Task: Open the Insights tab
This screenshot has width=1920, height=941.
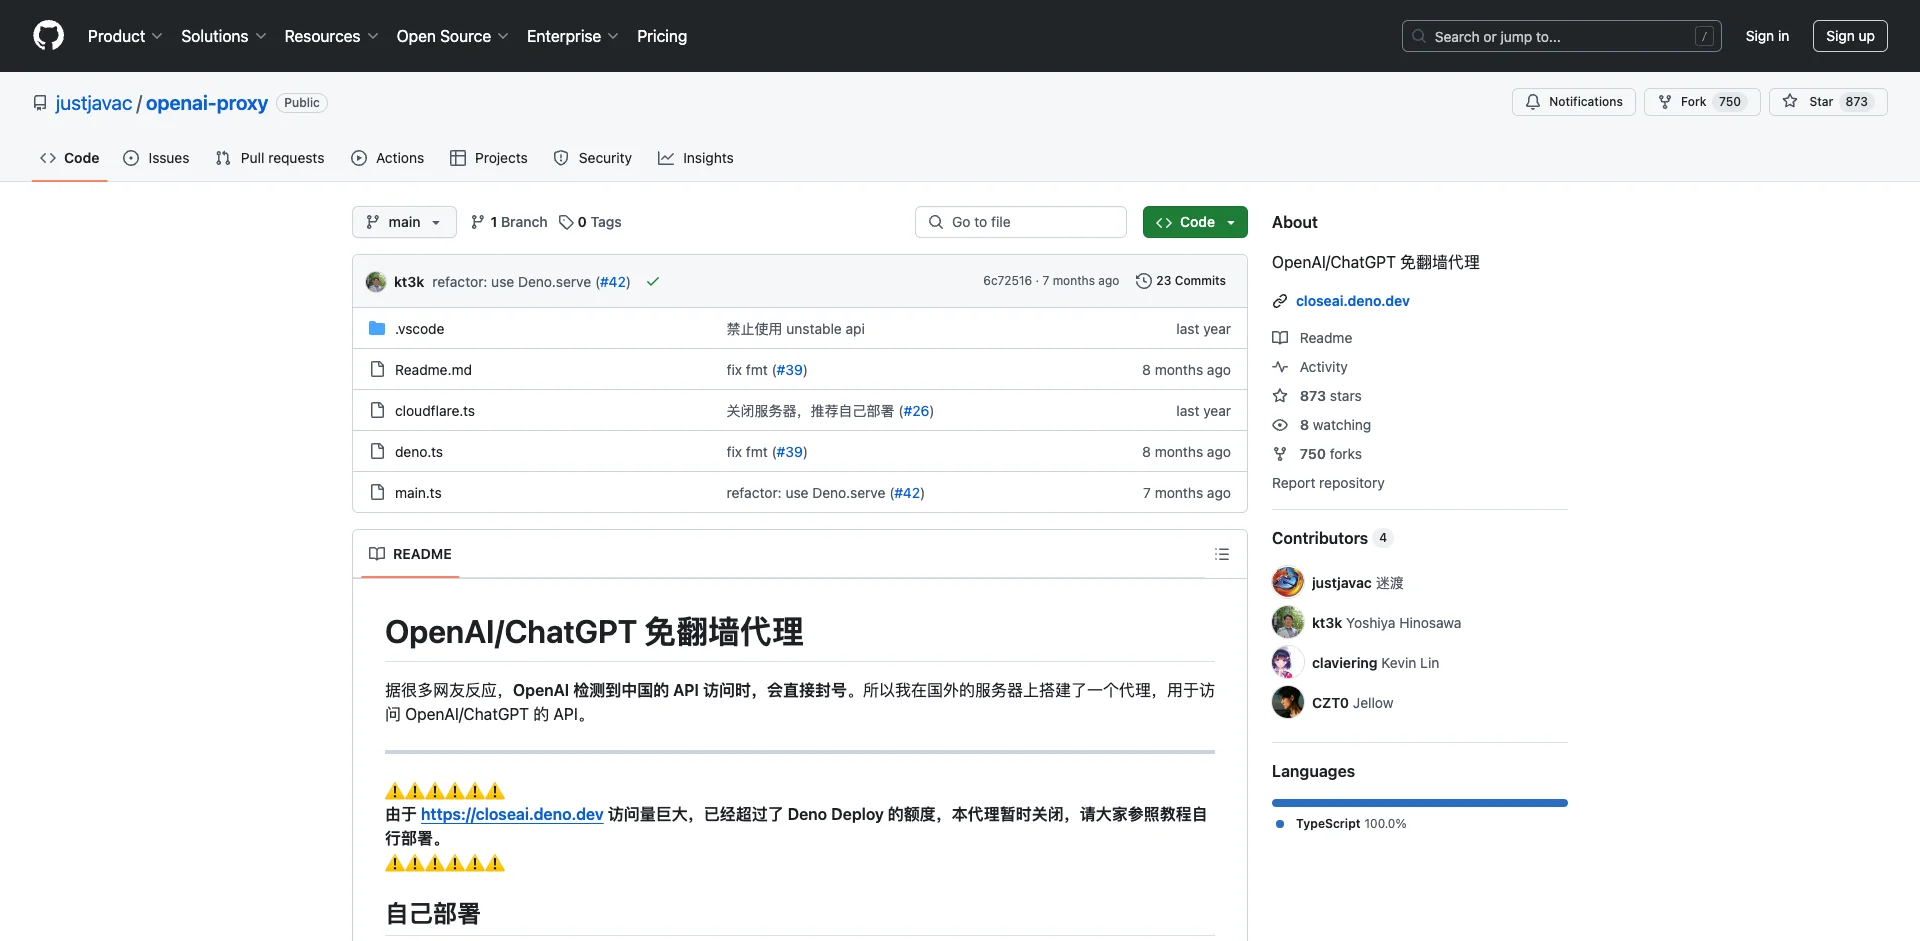Action: 696,158
